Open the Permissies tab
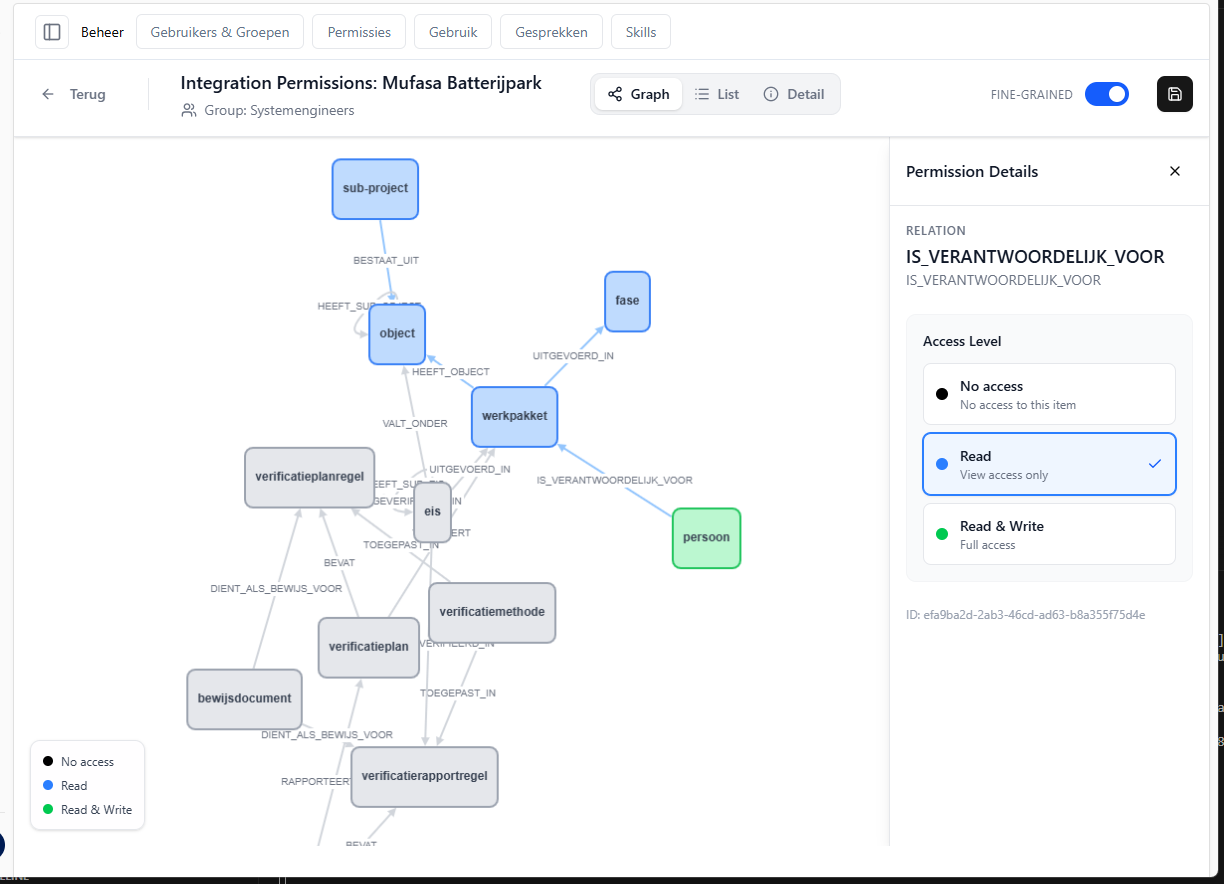Viewport: 1224px width, 884px height. [x=359, y=32]
